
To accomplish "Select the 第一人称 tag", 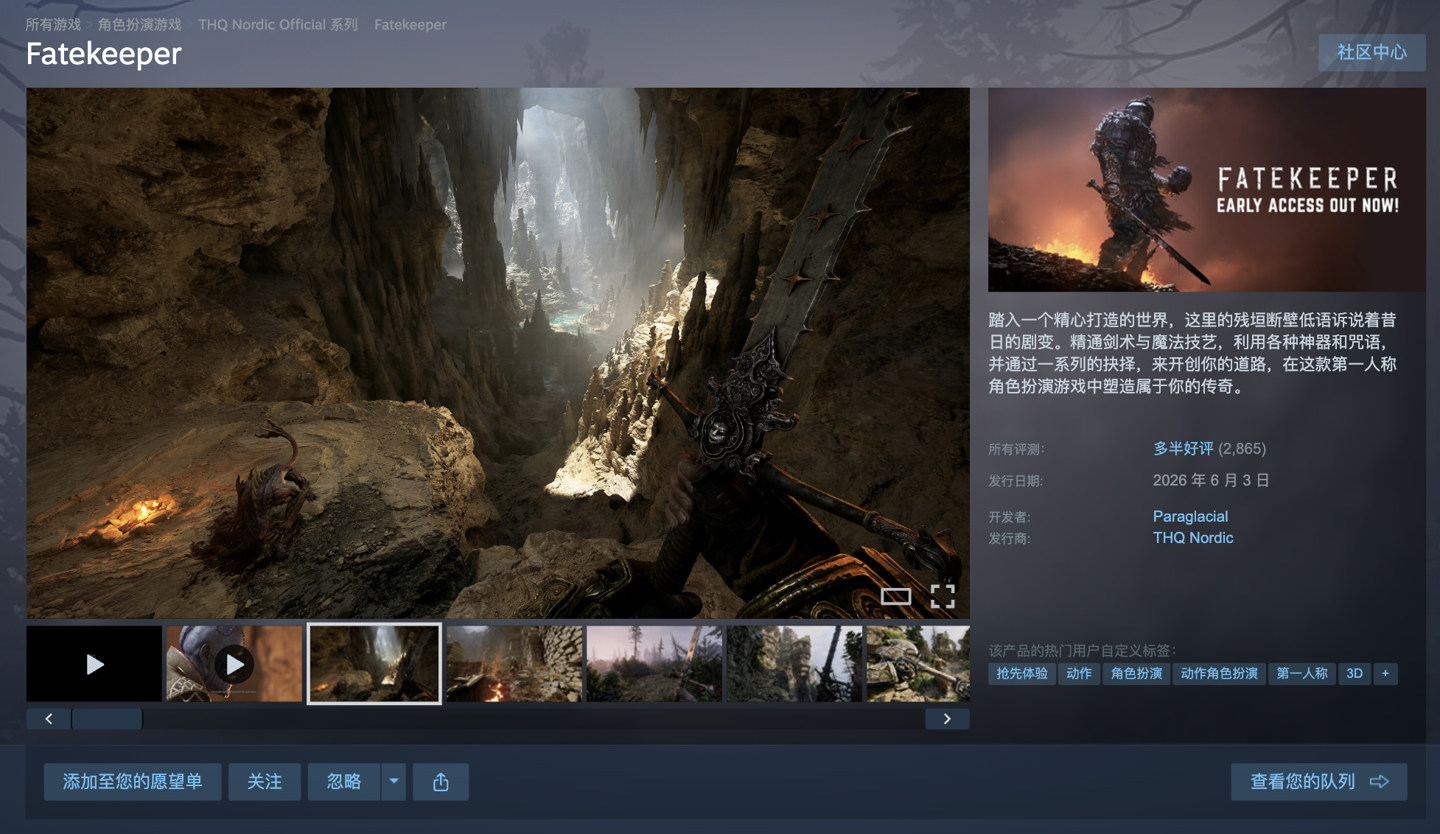I will (x=1302, y=674).
